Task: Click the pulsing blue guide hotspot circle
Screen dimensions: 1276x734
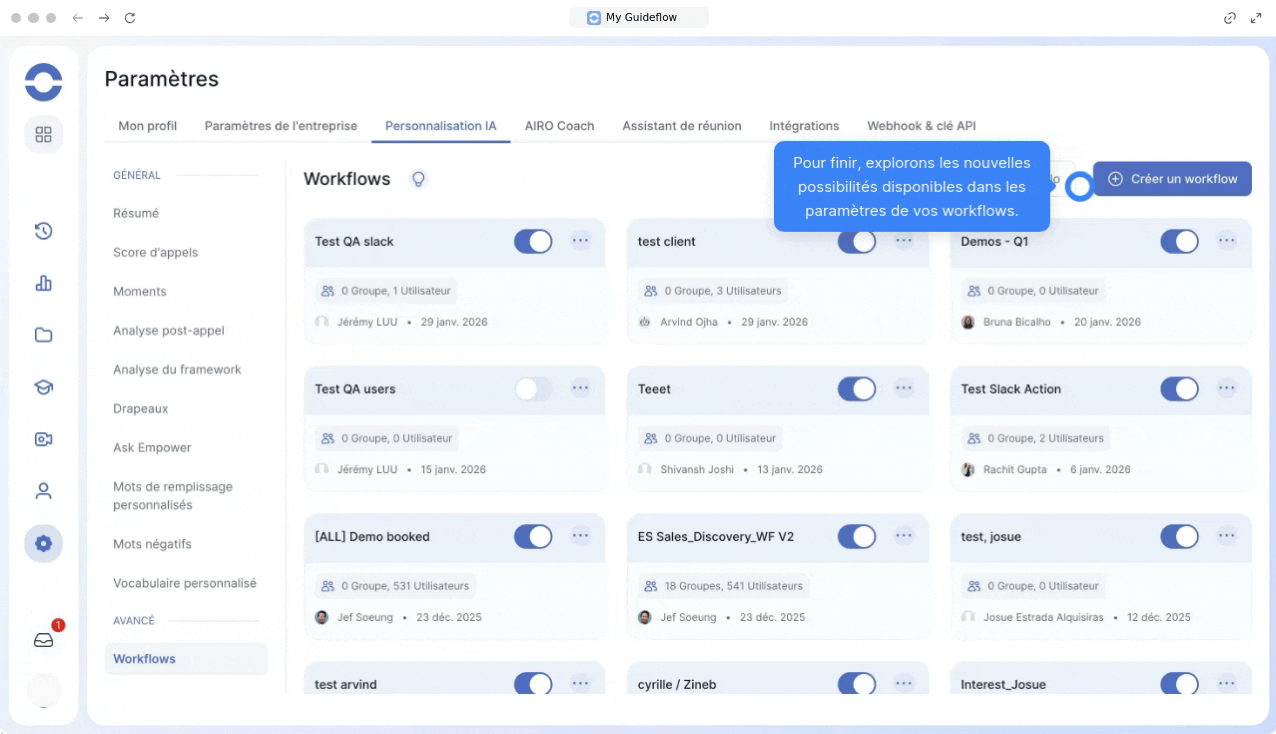Action: (x=1079, y=186)
